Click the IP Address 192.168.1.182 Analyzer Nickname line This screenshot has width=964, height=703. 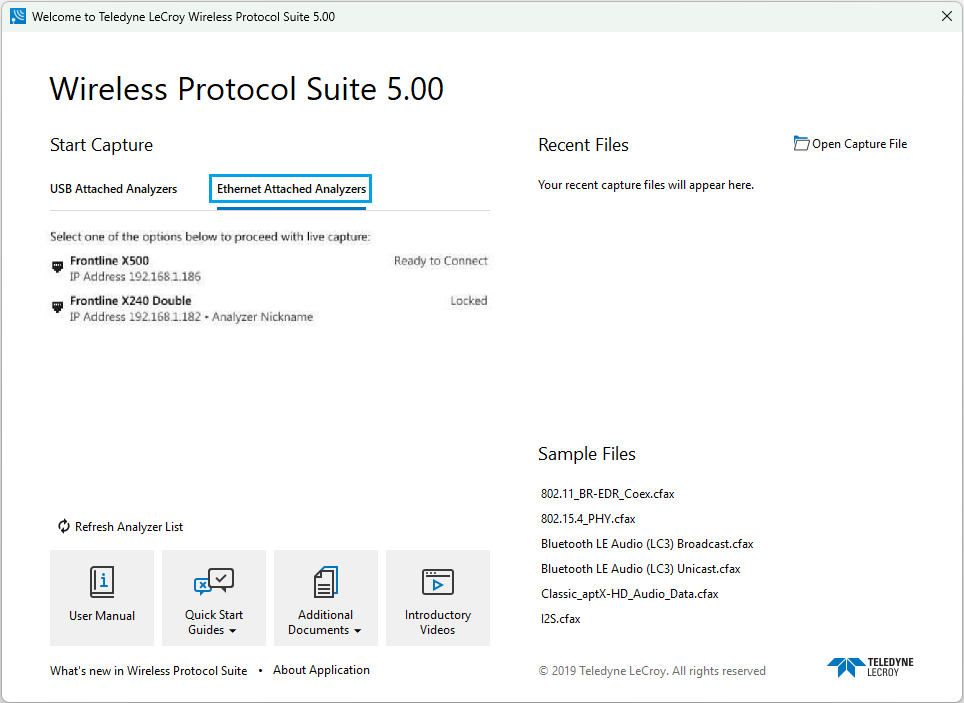192,317
